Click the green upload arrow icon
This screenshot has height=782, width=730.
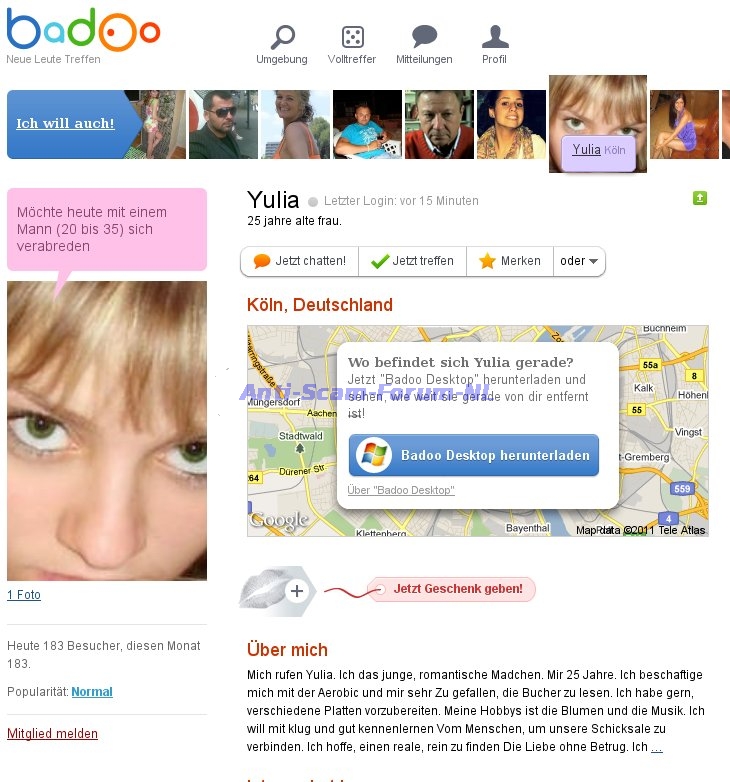click(700, 198)
